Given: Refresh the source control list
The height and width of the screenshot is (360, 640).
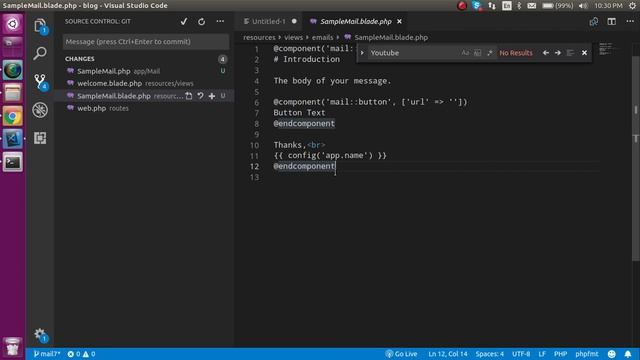Looking at the screenshot, I should tap(202, 22).
